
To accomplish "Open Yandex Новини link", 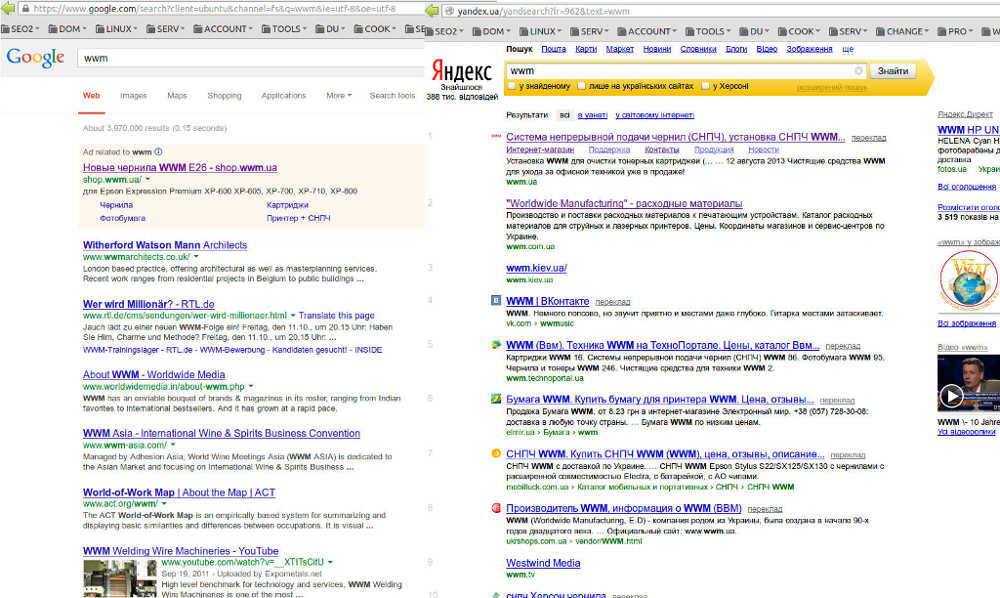I will point(657,49).
